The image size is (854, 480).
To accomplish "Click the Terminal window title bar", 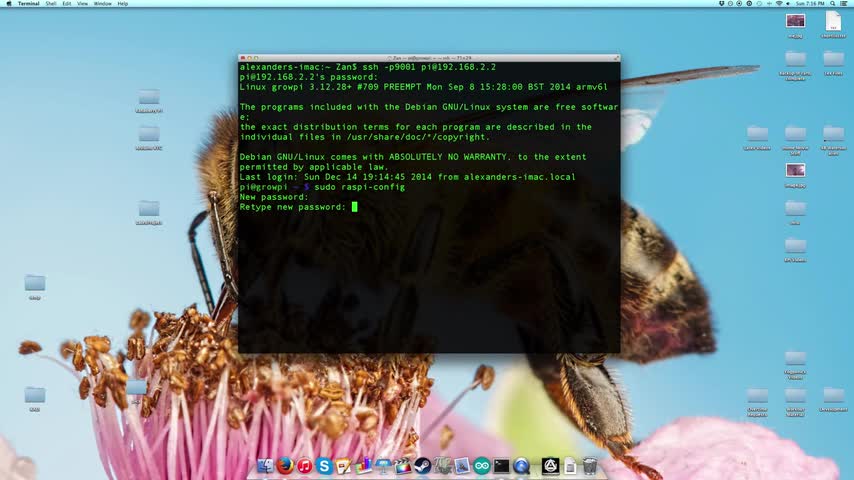I will coord(429,58).
